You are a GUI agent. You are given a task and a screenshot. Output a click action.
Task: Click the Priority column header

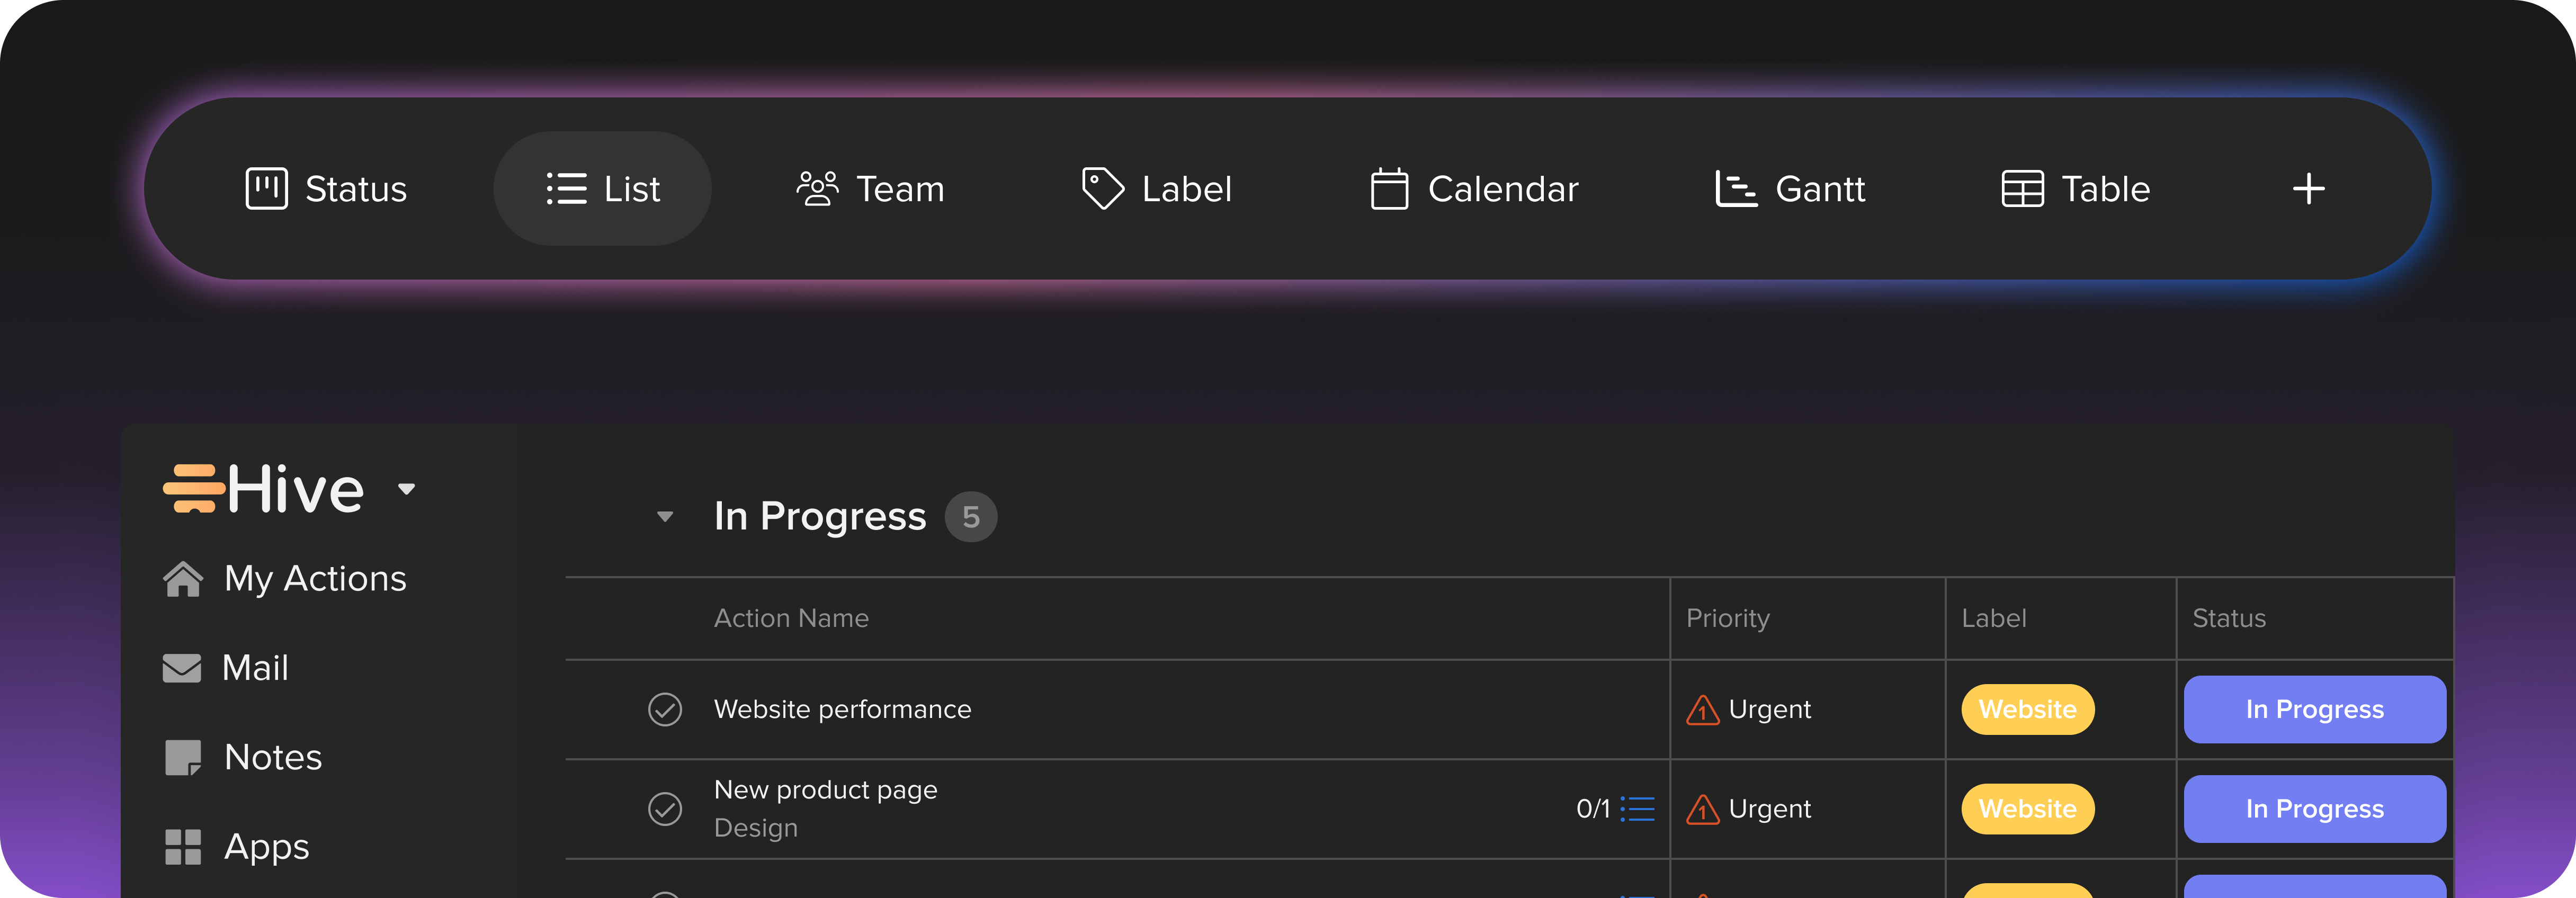pyautogui.click(x=1728, y=619)
